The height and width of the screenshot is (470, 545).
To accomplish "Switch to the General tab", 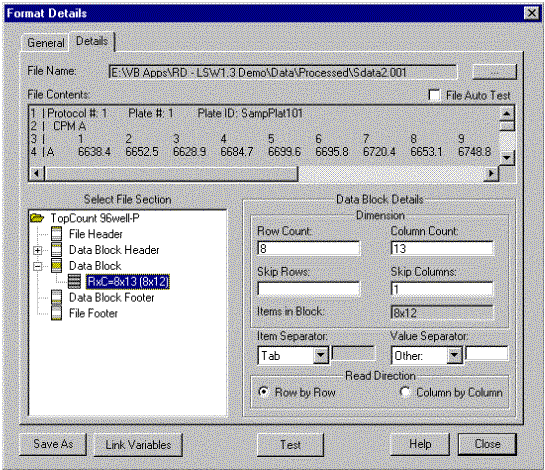I will [46, 43].
